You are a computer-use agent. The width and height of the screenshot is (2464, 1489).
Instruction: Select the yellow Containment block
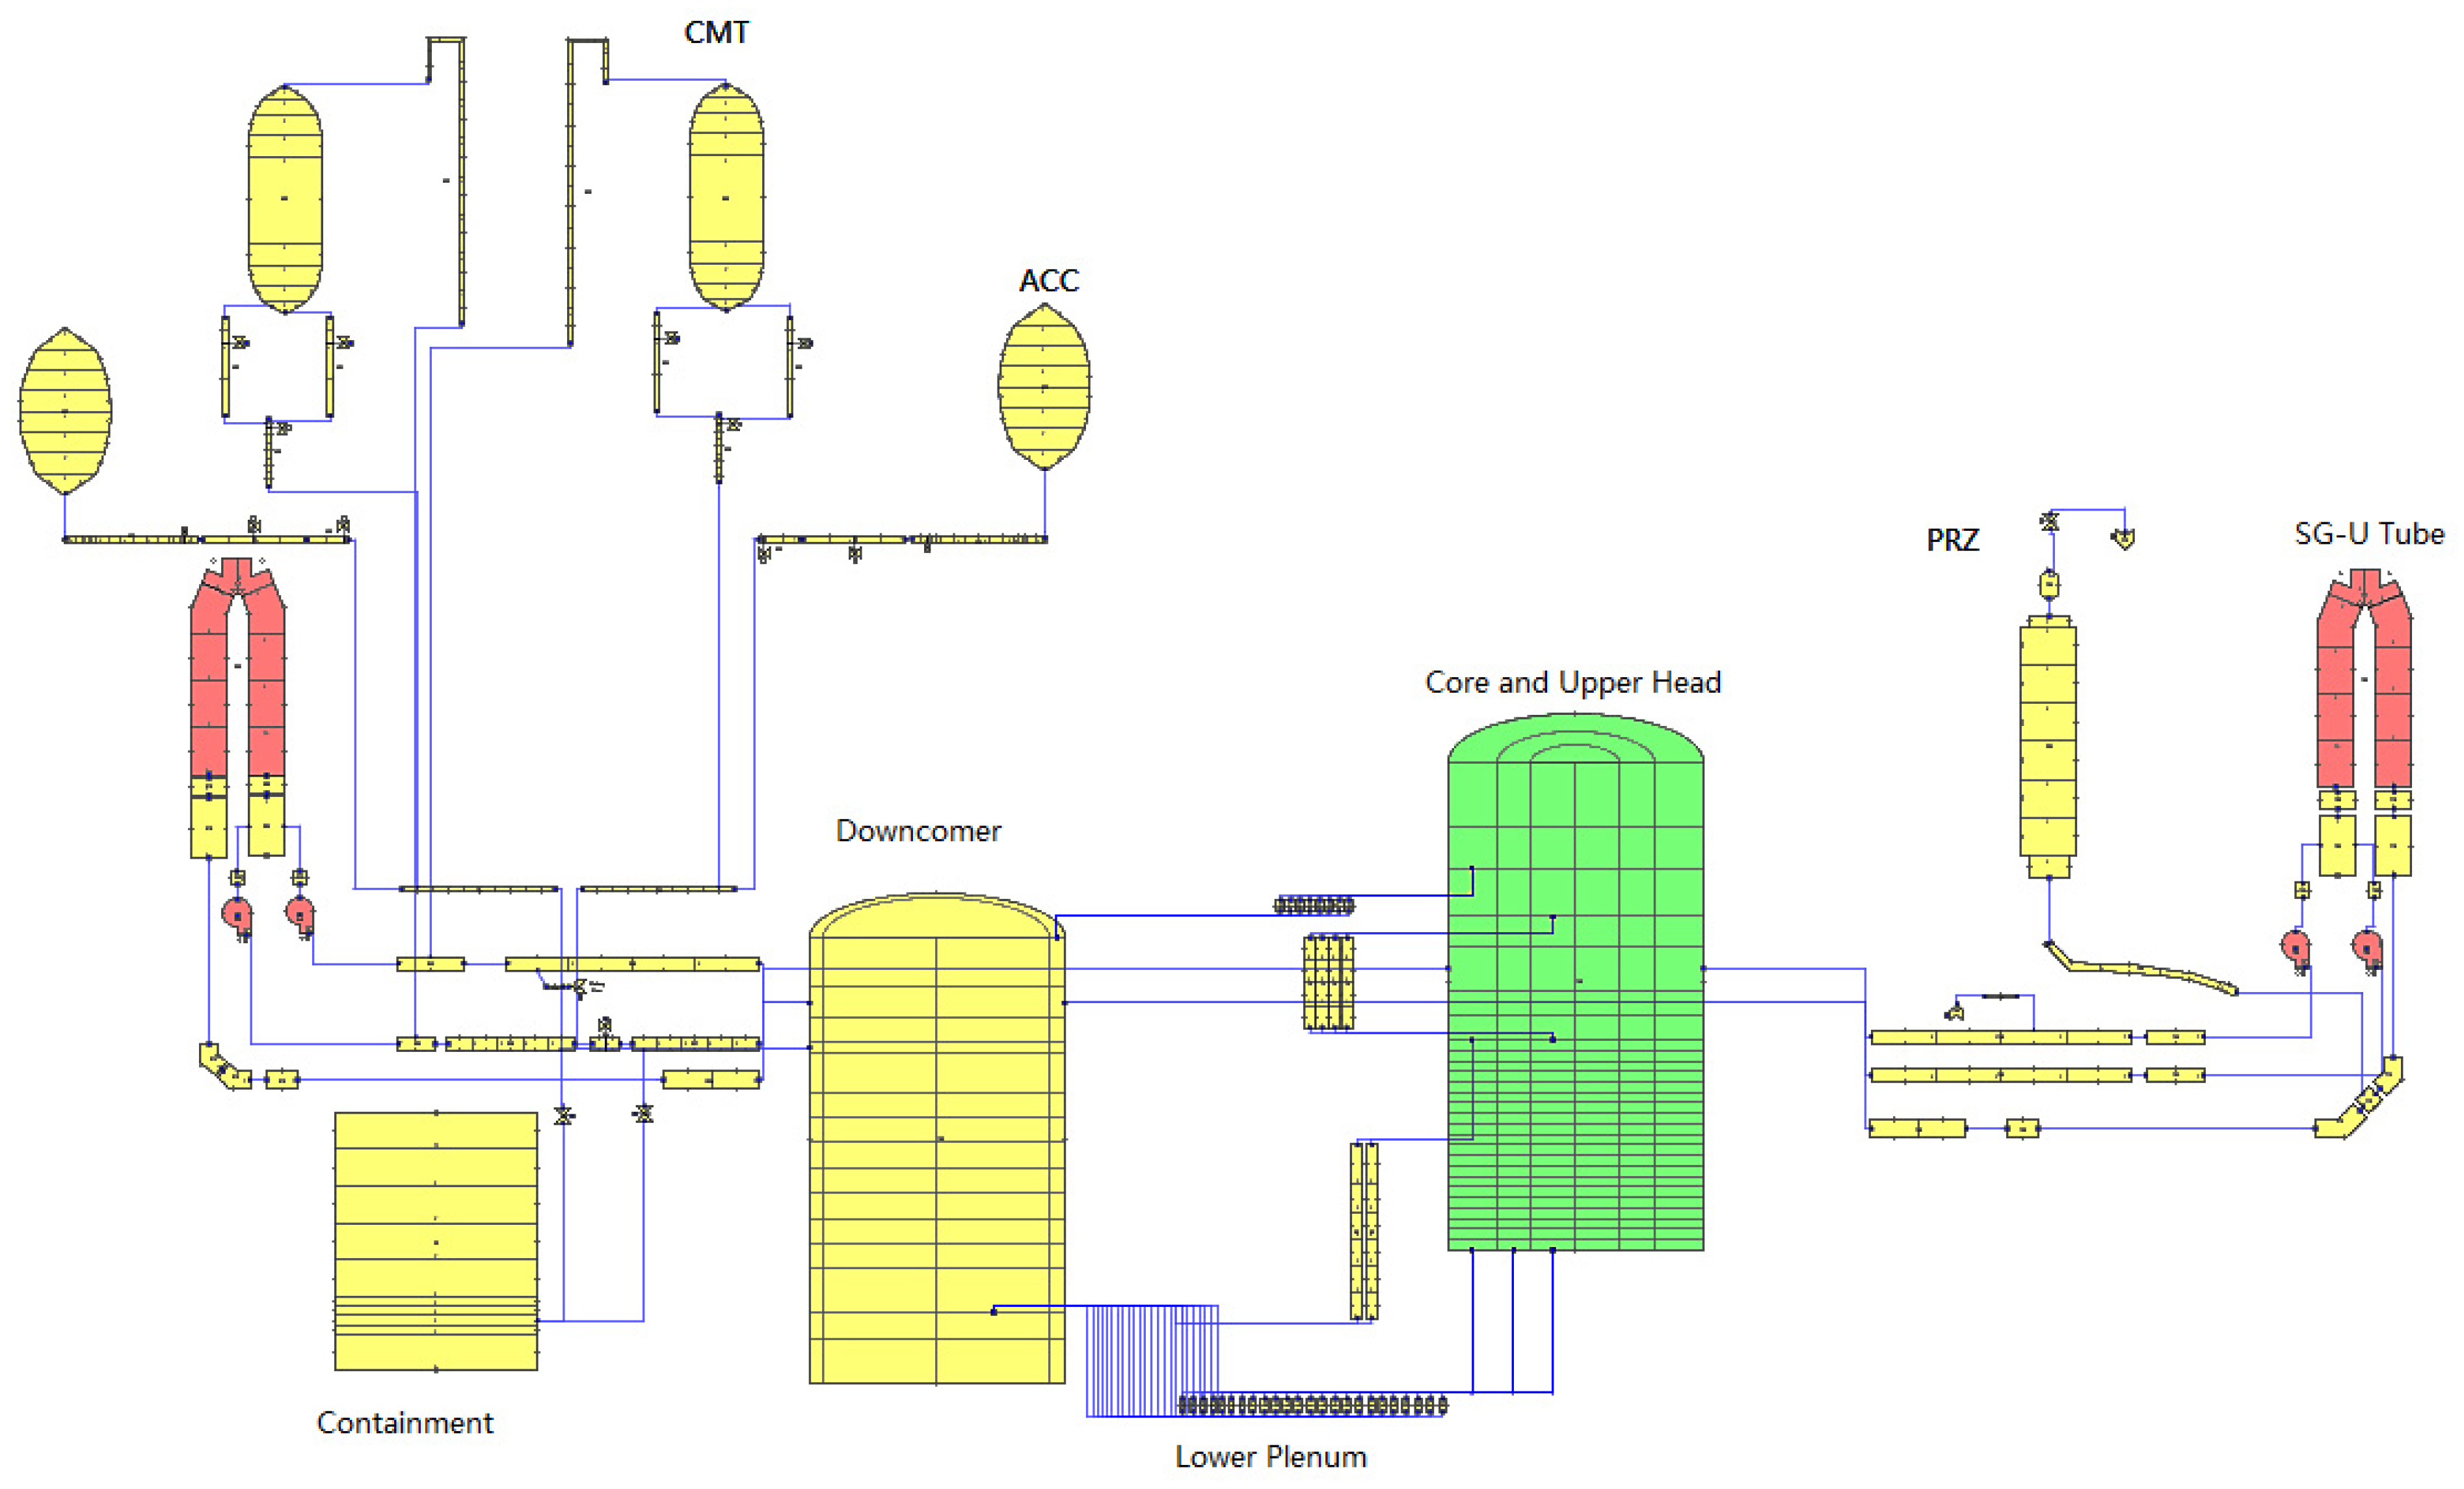(x=436, y=1240)
